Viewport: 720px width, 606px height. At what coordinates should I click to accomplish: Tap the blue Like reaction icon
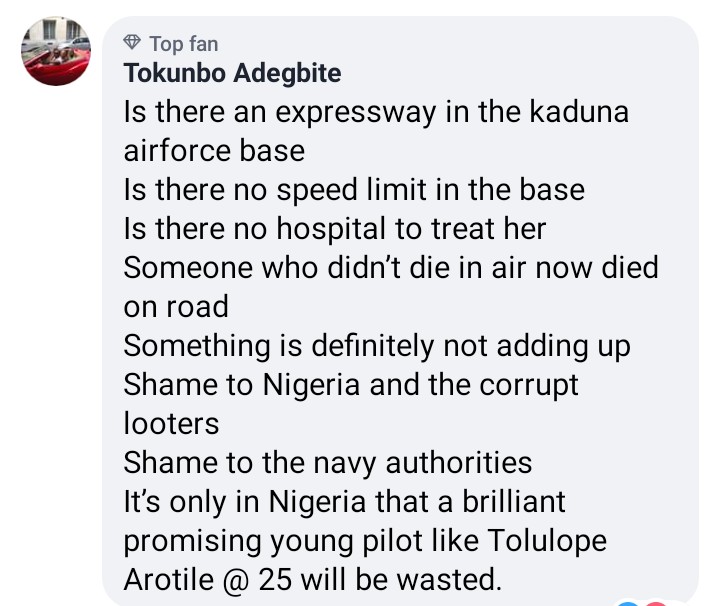[x=629, y=602]
